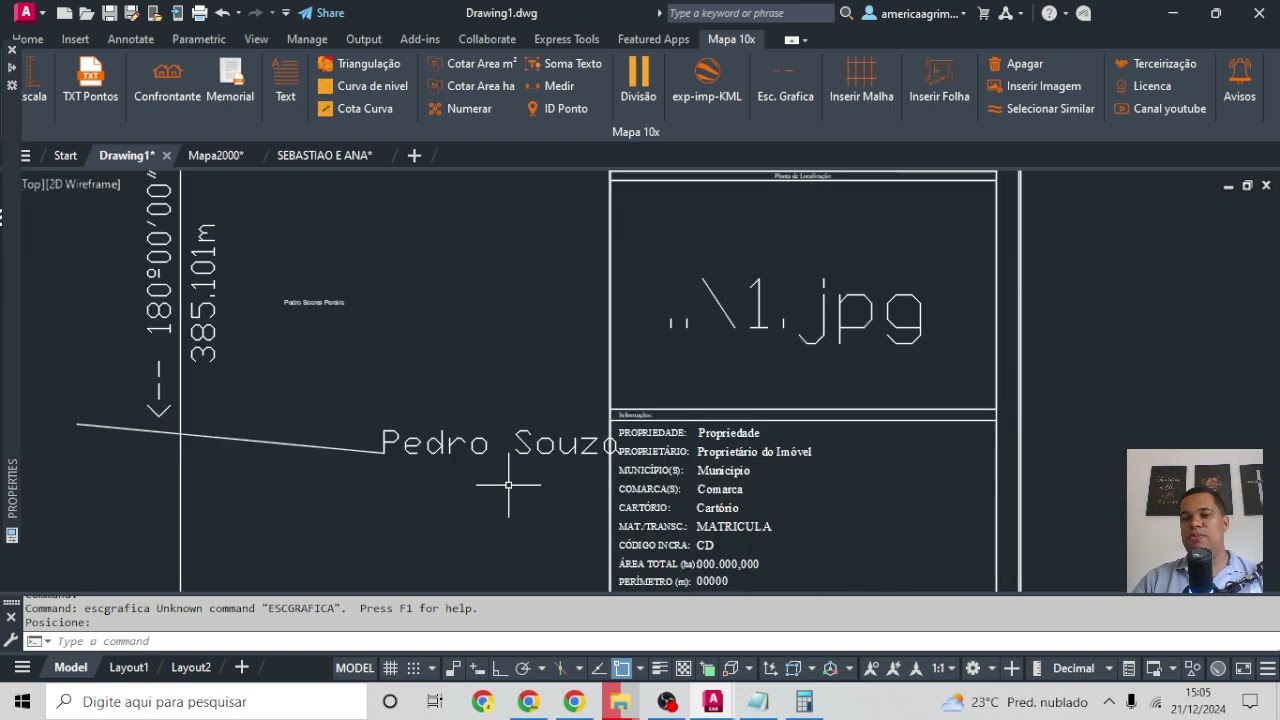The width and height of the screenshot is (1280, 720).
Task: Toggle Clean Screen in status bar
Action: tap(1243, 668)
